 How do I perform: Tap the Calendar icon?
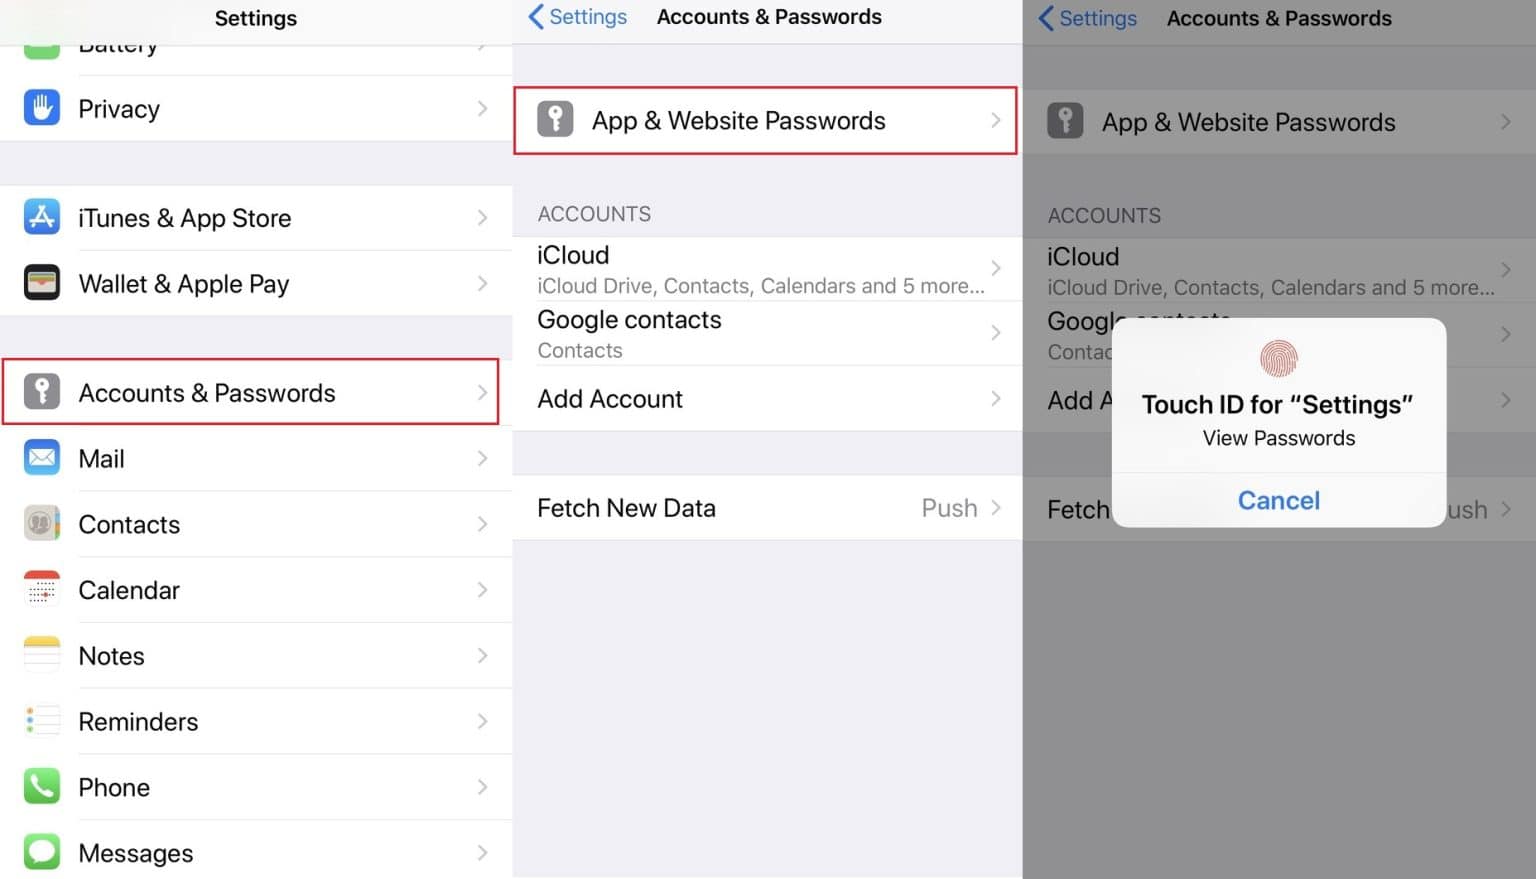(x=42, y=589)
